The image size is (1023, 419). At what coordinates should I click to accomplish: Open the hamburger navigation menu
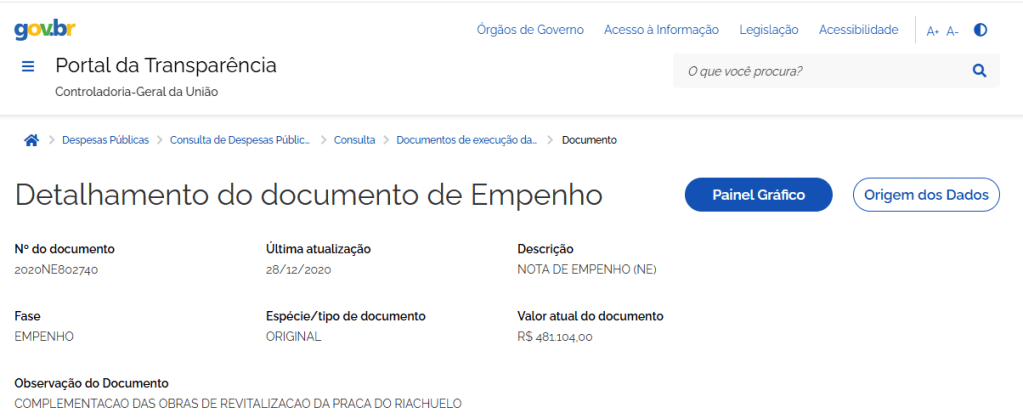point(28,67)
